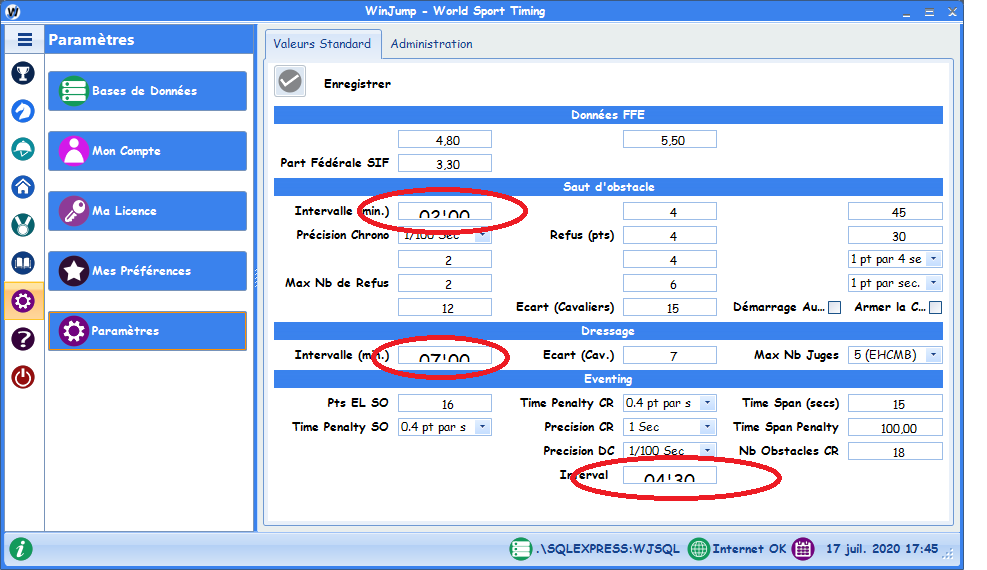Screen dimensions: 987x570
Task: Click the calendar icon in the status bar
Action: click(803, 549)
